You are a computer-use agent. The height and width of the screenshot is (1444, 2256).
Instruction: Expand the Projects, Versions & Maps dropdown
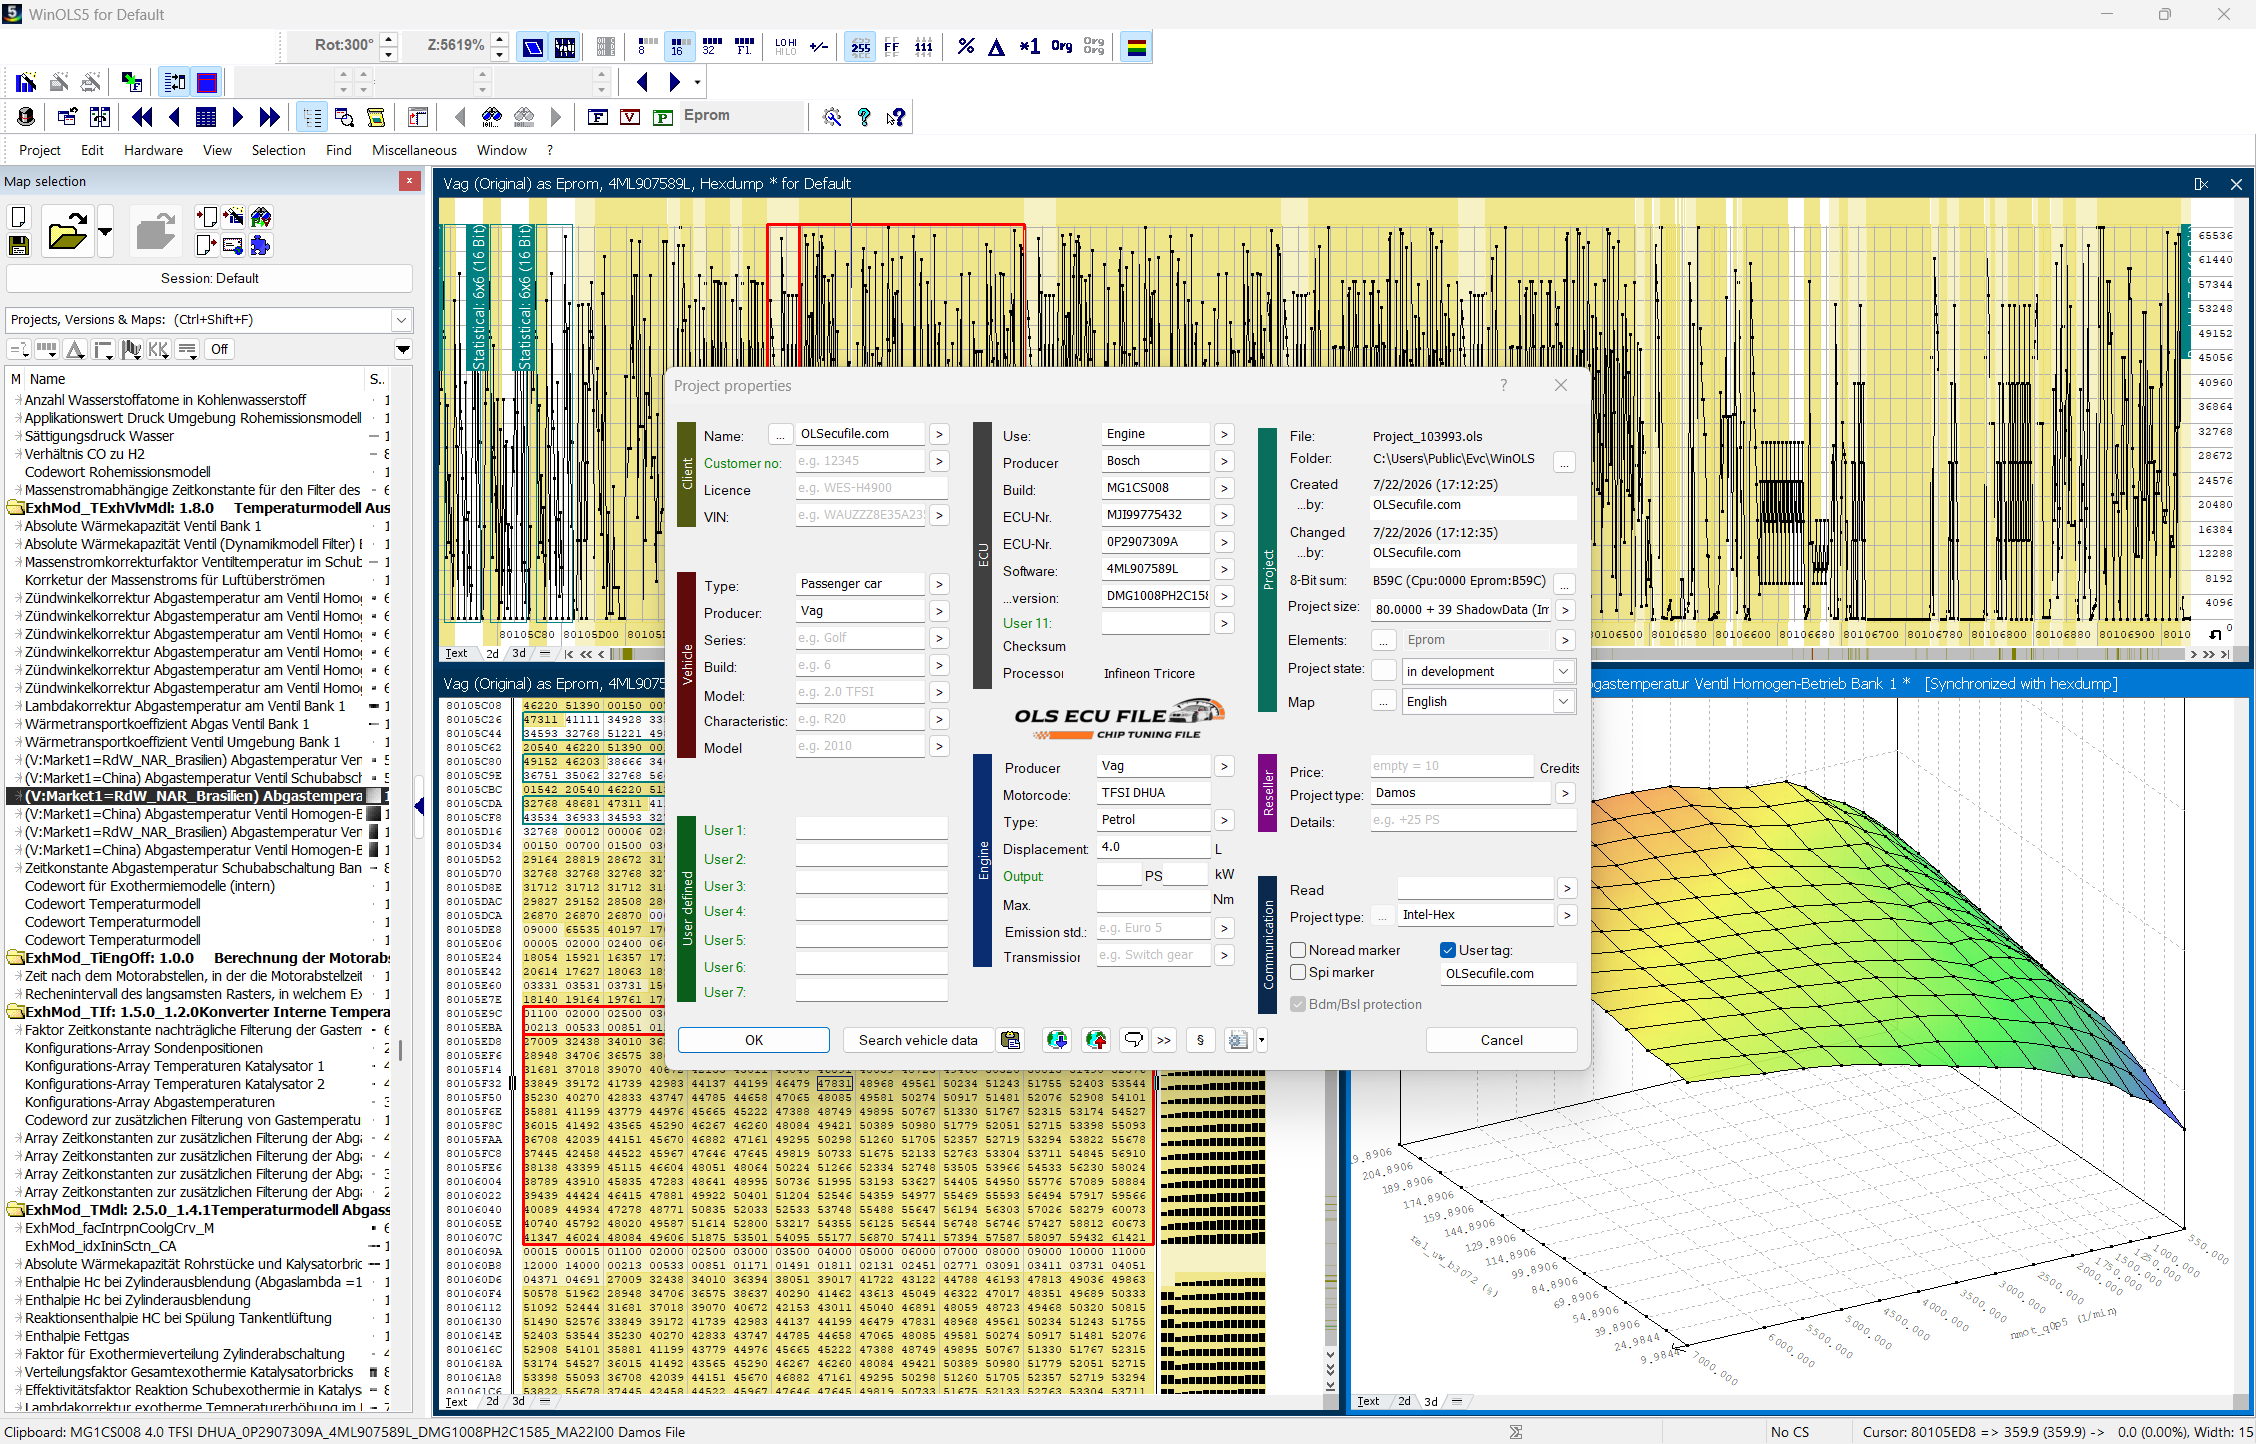401,320
